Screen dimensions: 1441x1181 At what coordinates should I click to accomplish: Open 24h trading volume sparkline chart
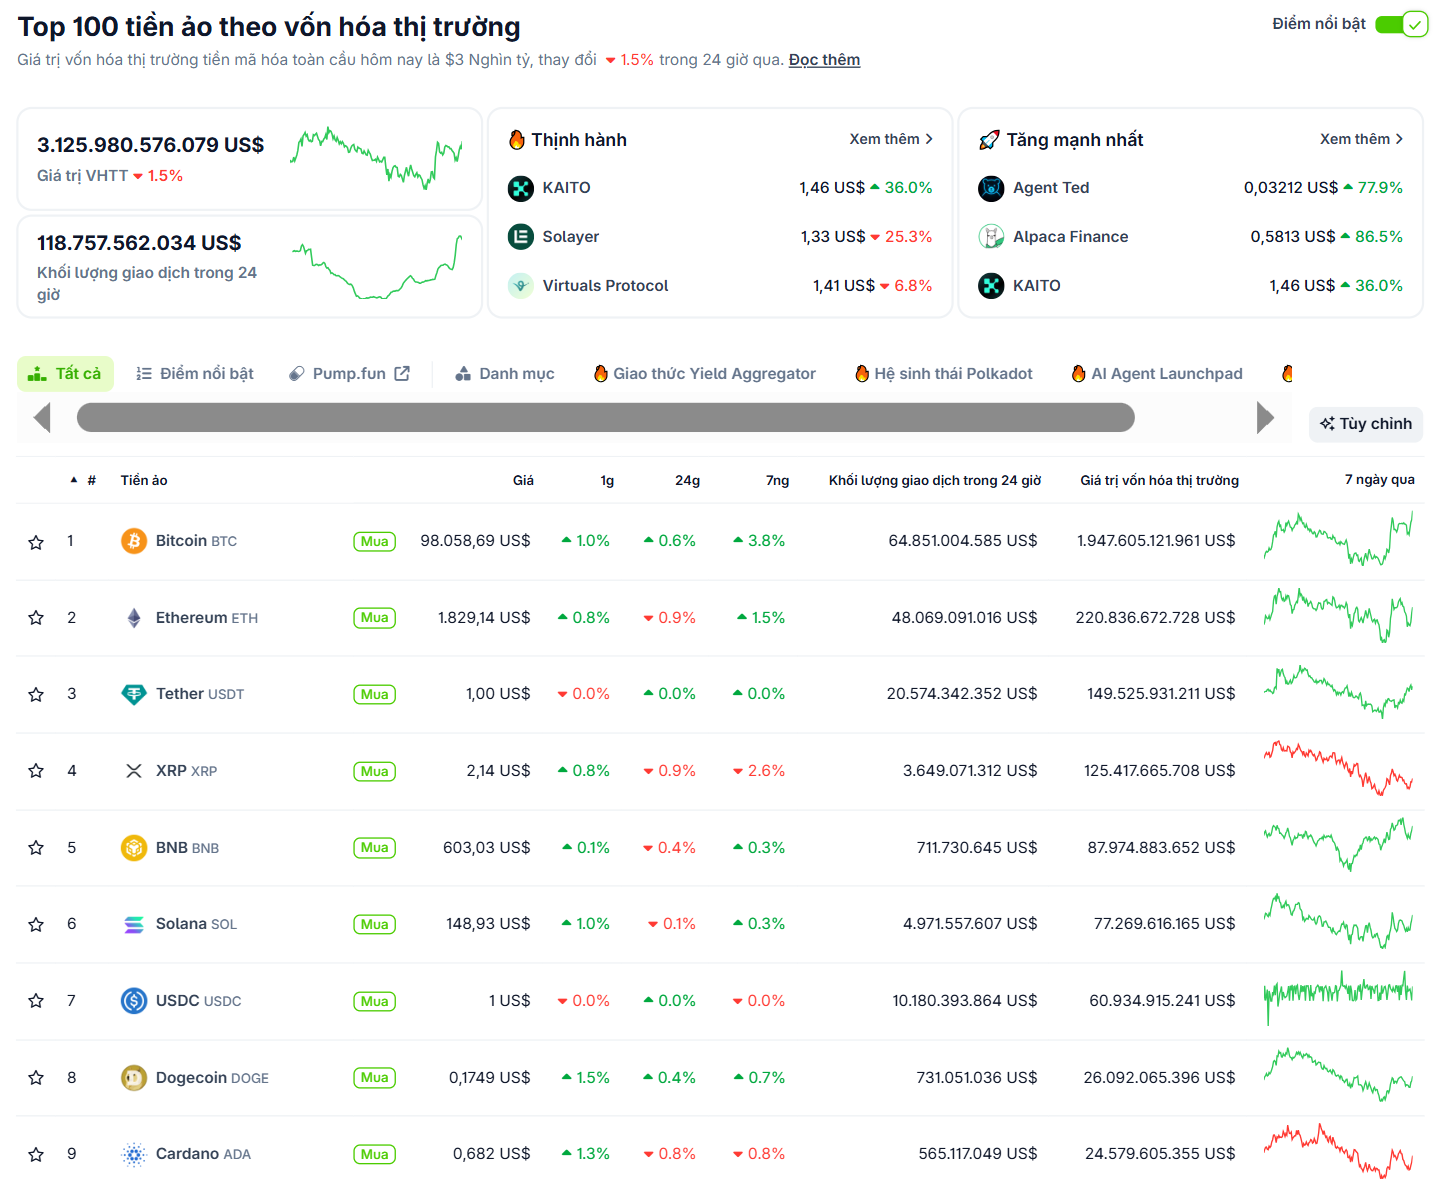point(377,267)
